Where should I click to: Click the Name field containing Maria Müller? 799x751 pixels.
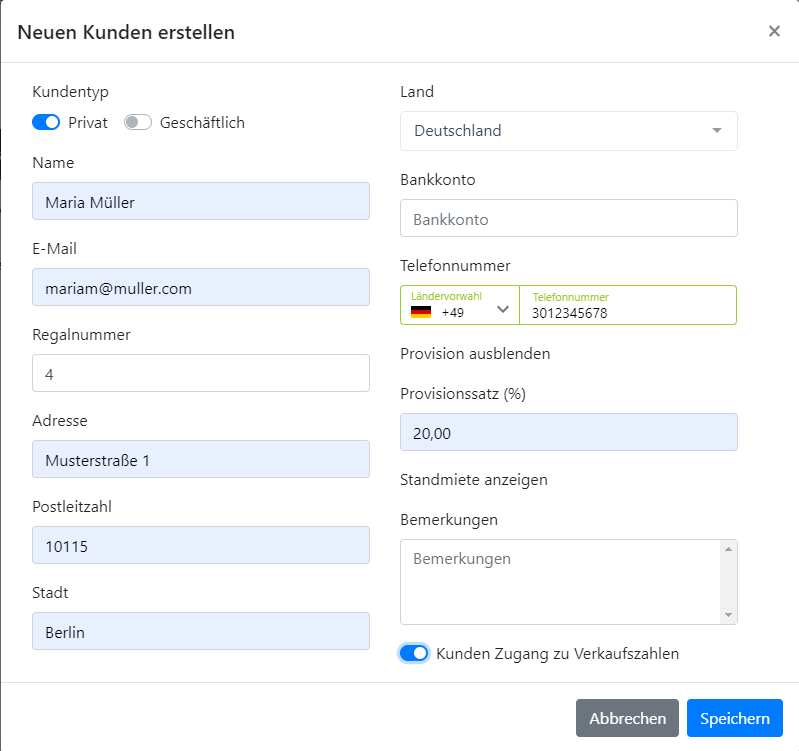[x=201, y=201]
